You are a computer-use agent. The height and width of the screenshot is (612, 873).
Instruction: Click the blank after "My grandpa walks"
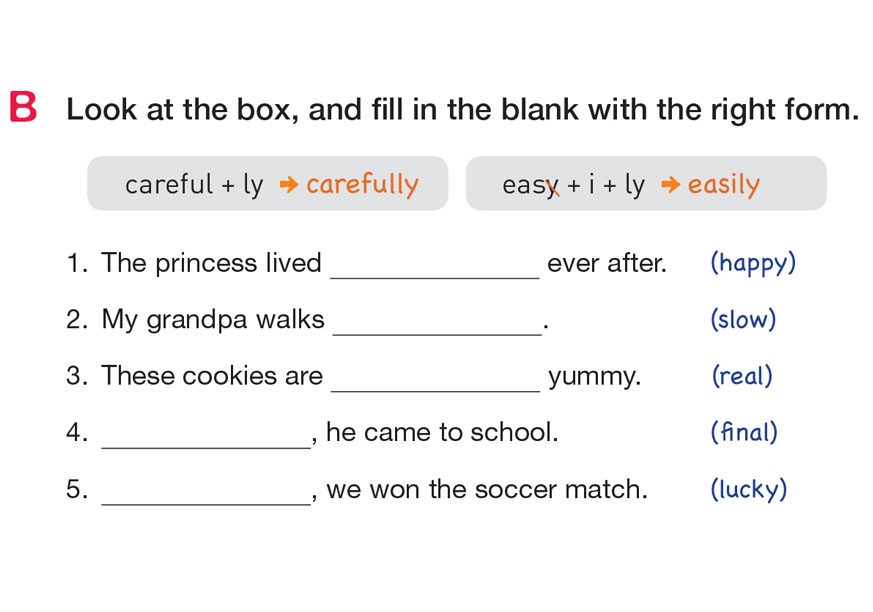(434, 323)
